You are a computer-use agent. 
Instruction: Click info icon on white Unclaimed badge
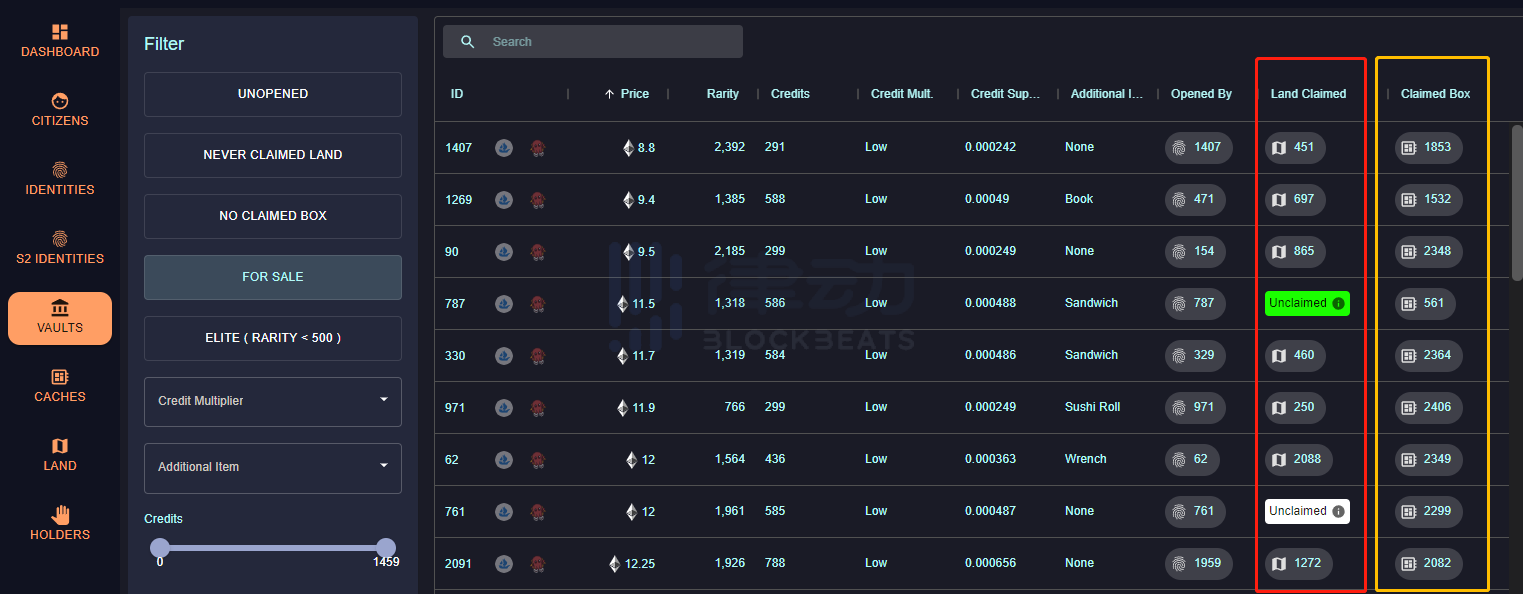1337,511
